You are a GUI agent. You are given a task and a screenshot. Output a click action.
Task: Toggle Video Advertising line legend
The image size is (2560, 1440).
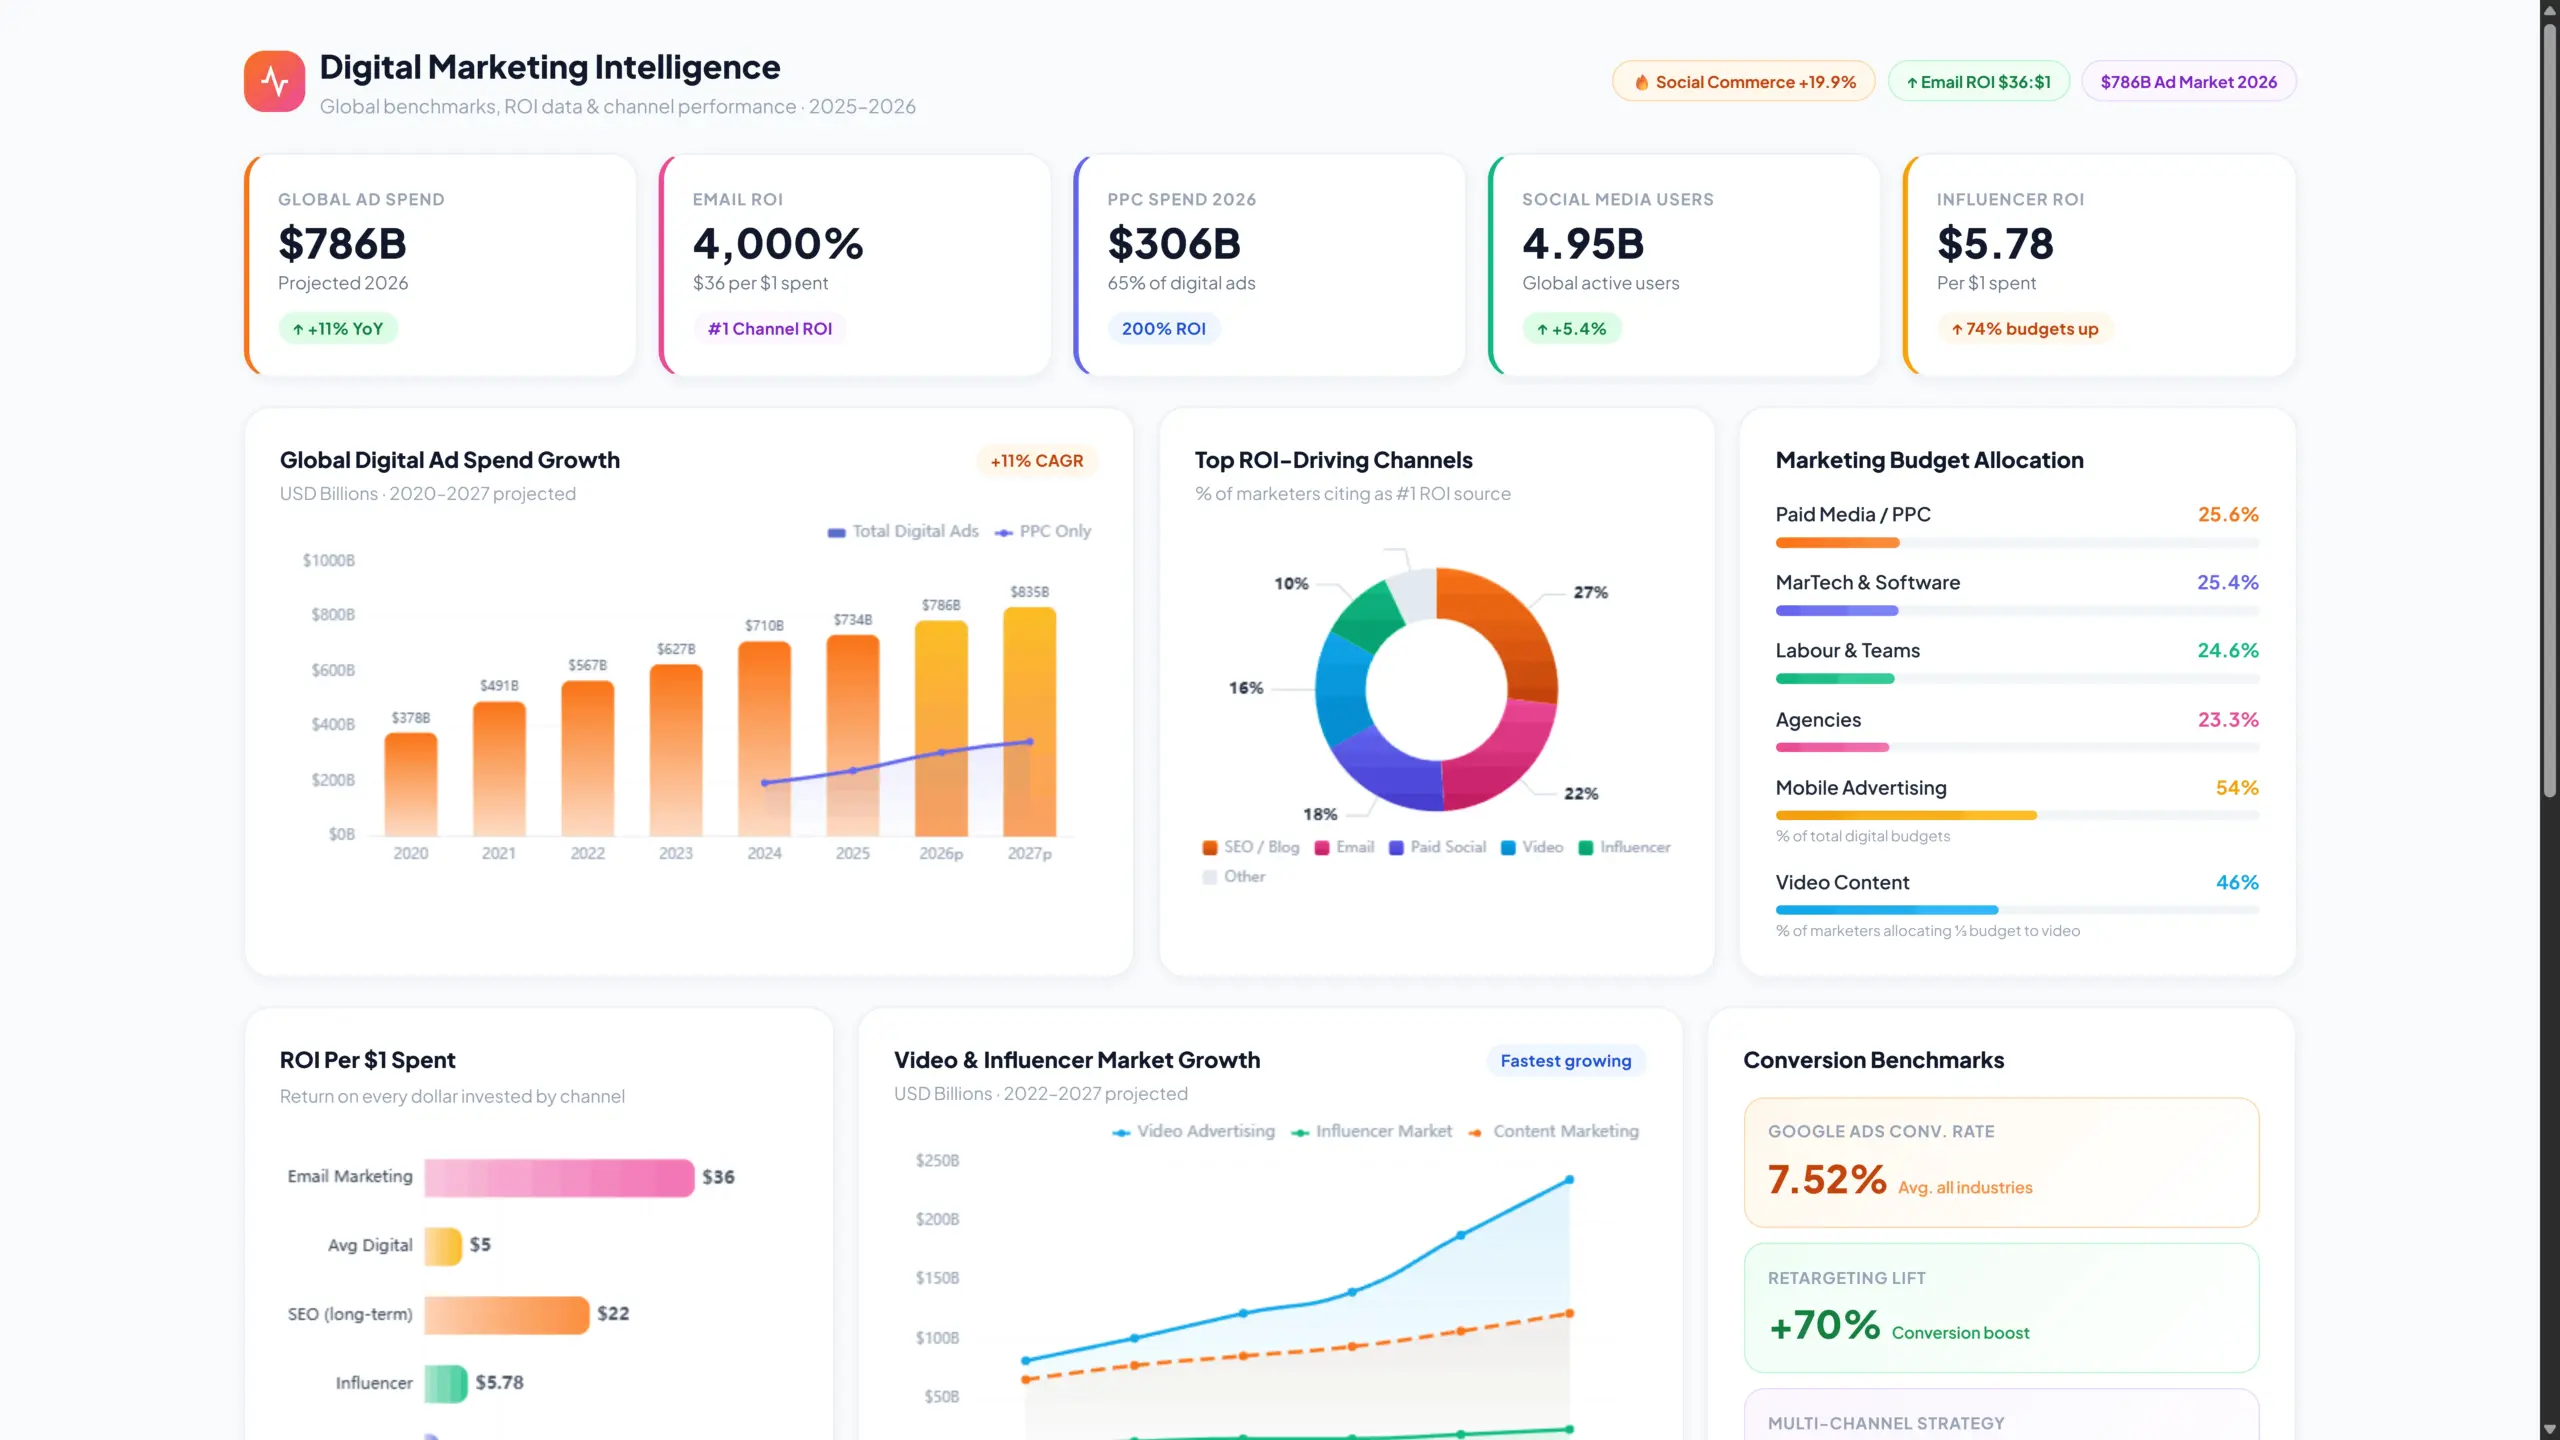(1194, 1132)
